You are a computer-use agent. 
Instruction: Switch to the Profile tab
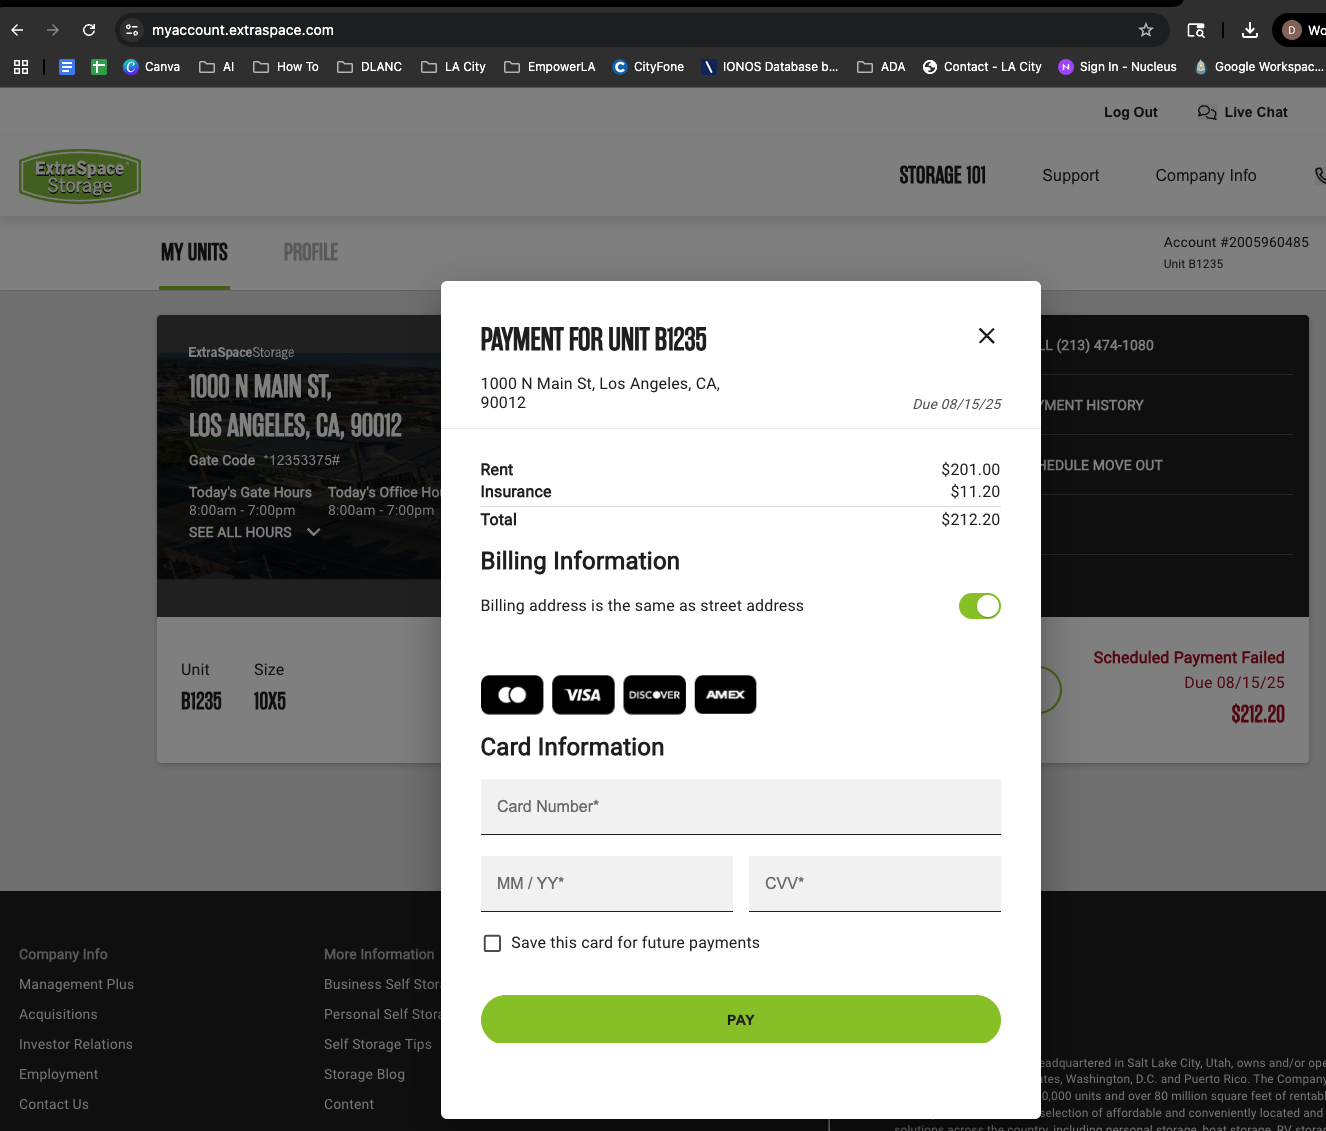pyautogui.click(x=310, y=253)
